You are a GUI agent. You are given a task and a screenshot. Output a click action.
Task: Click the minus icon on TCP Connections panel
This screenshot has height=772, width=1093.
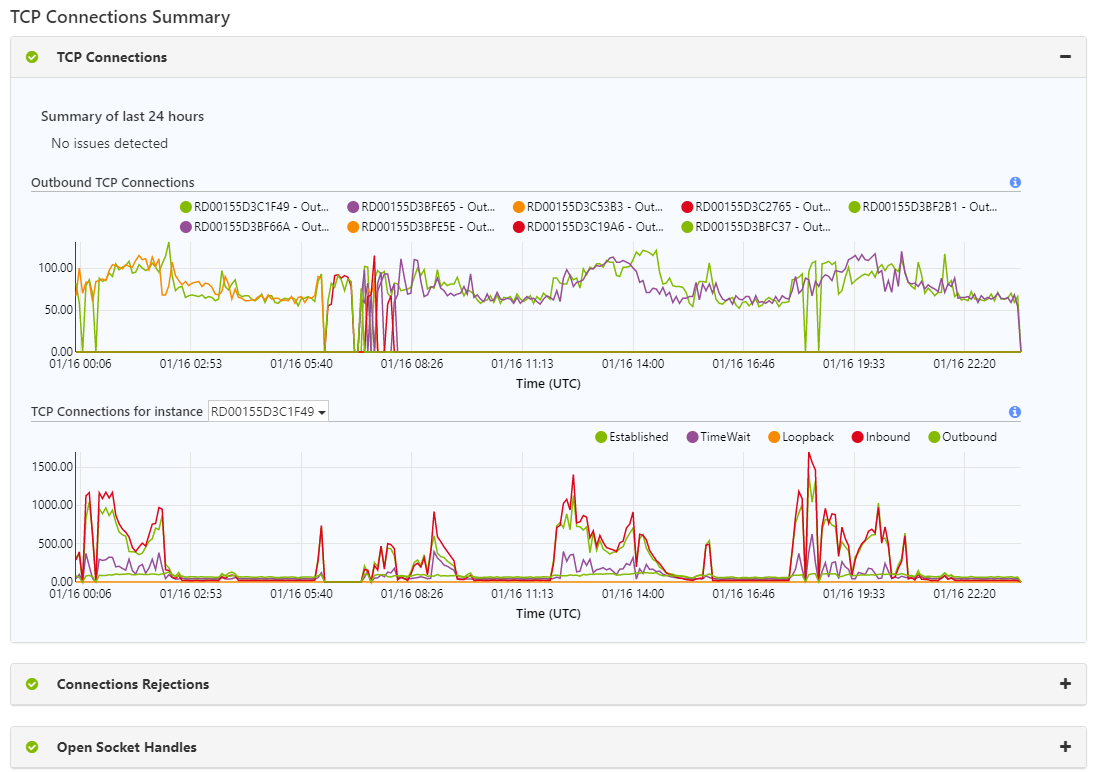coord(1065,57)
